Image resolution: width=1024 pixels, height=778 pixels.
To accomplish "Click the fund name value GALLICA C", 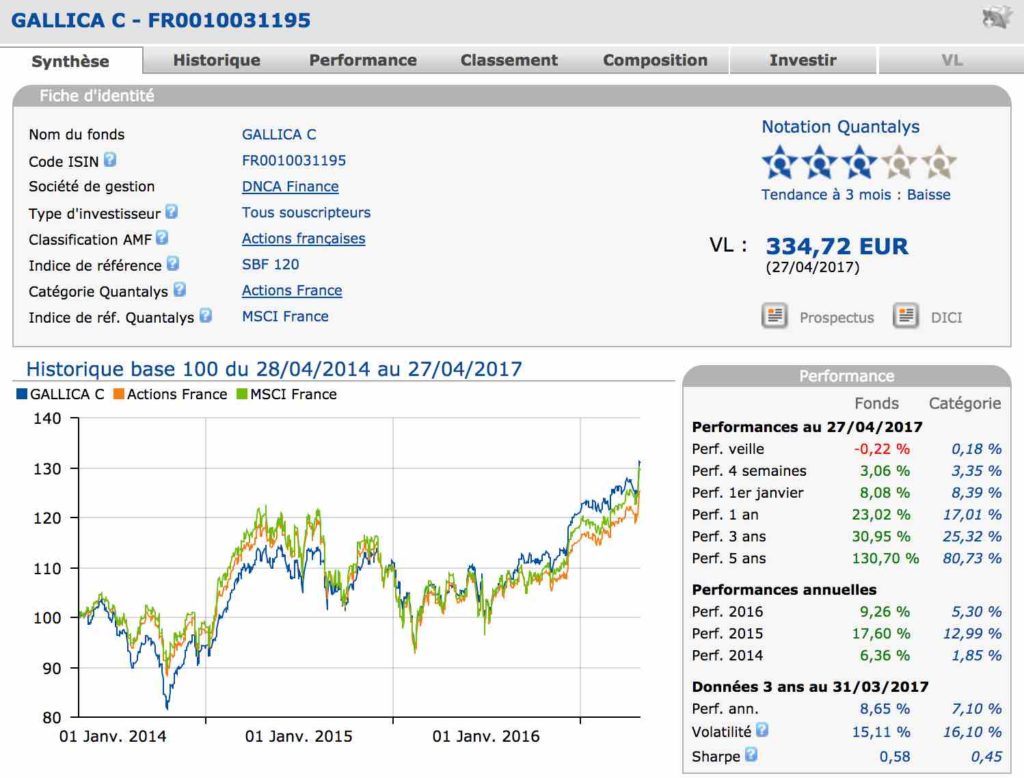I will click(x=279, y=135).
